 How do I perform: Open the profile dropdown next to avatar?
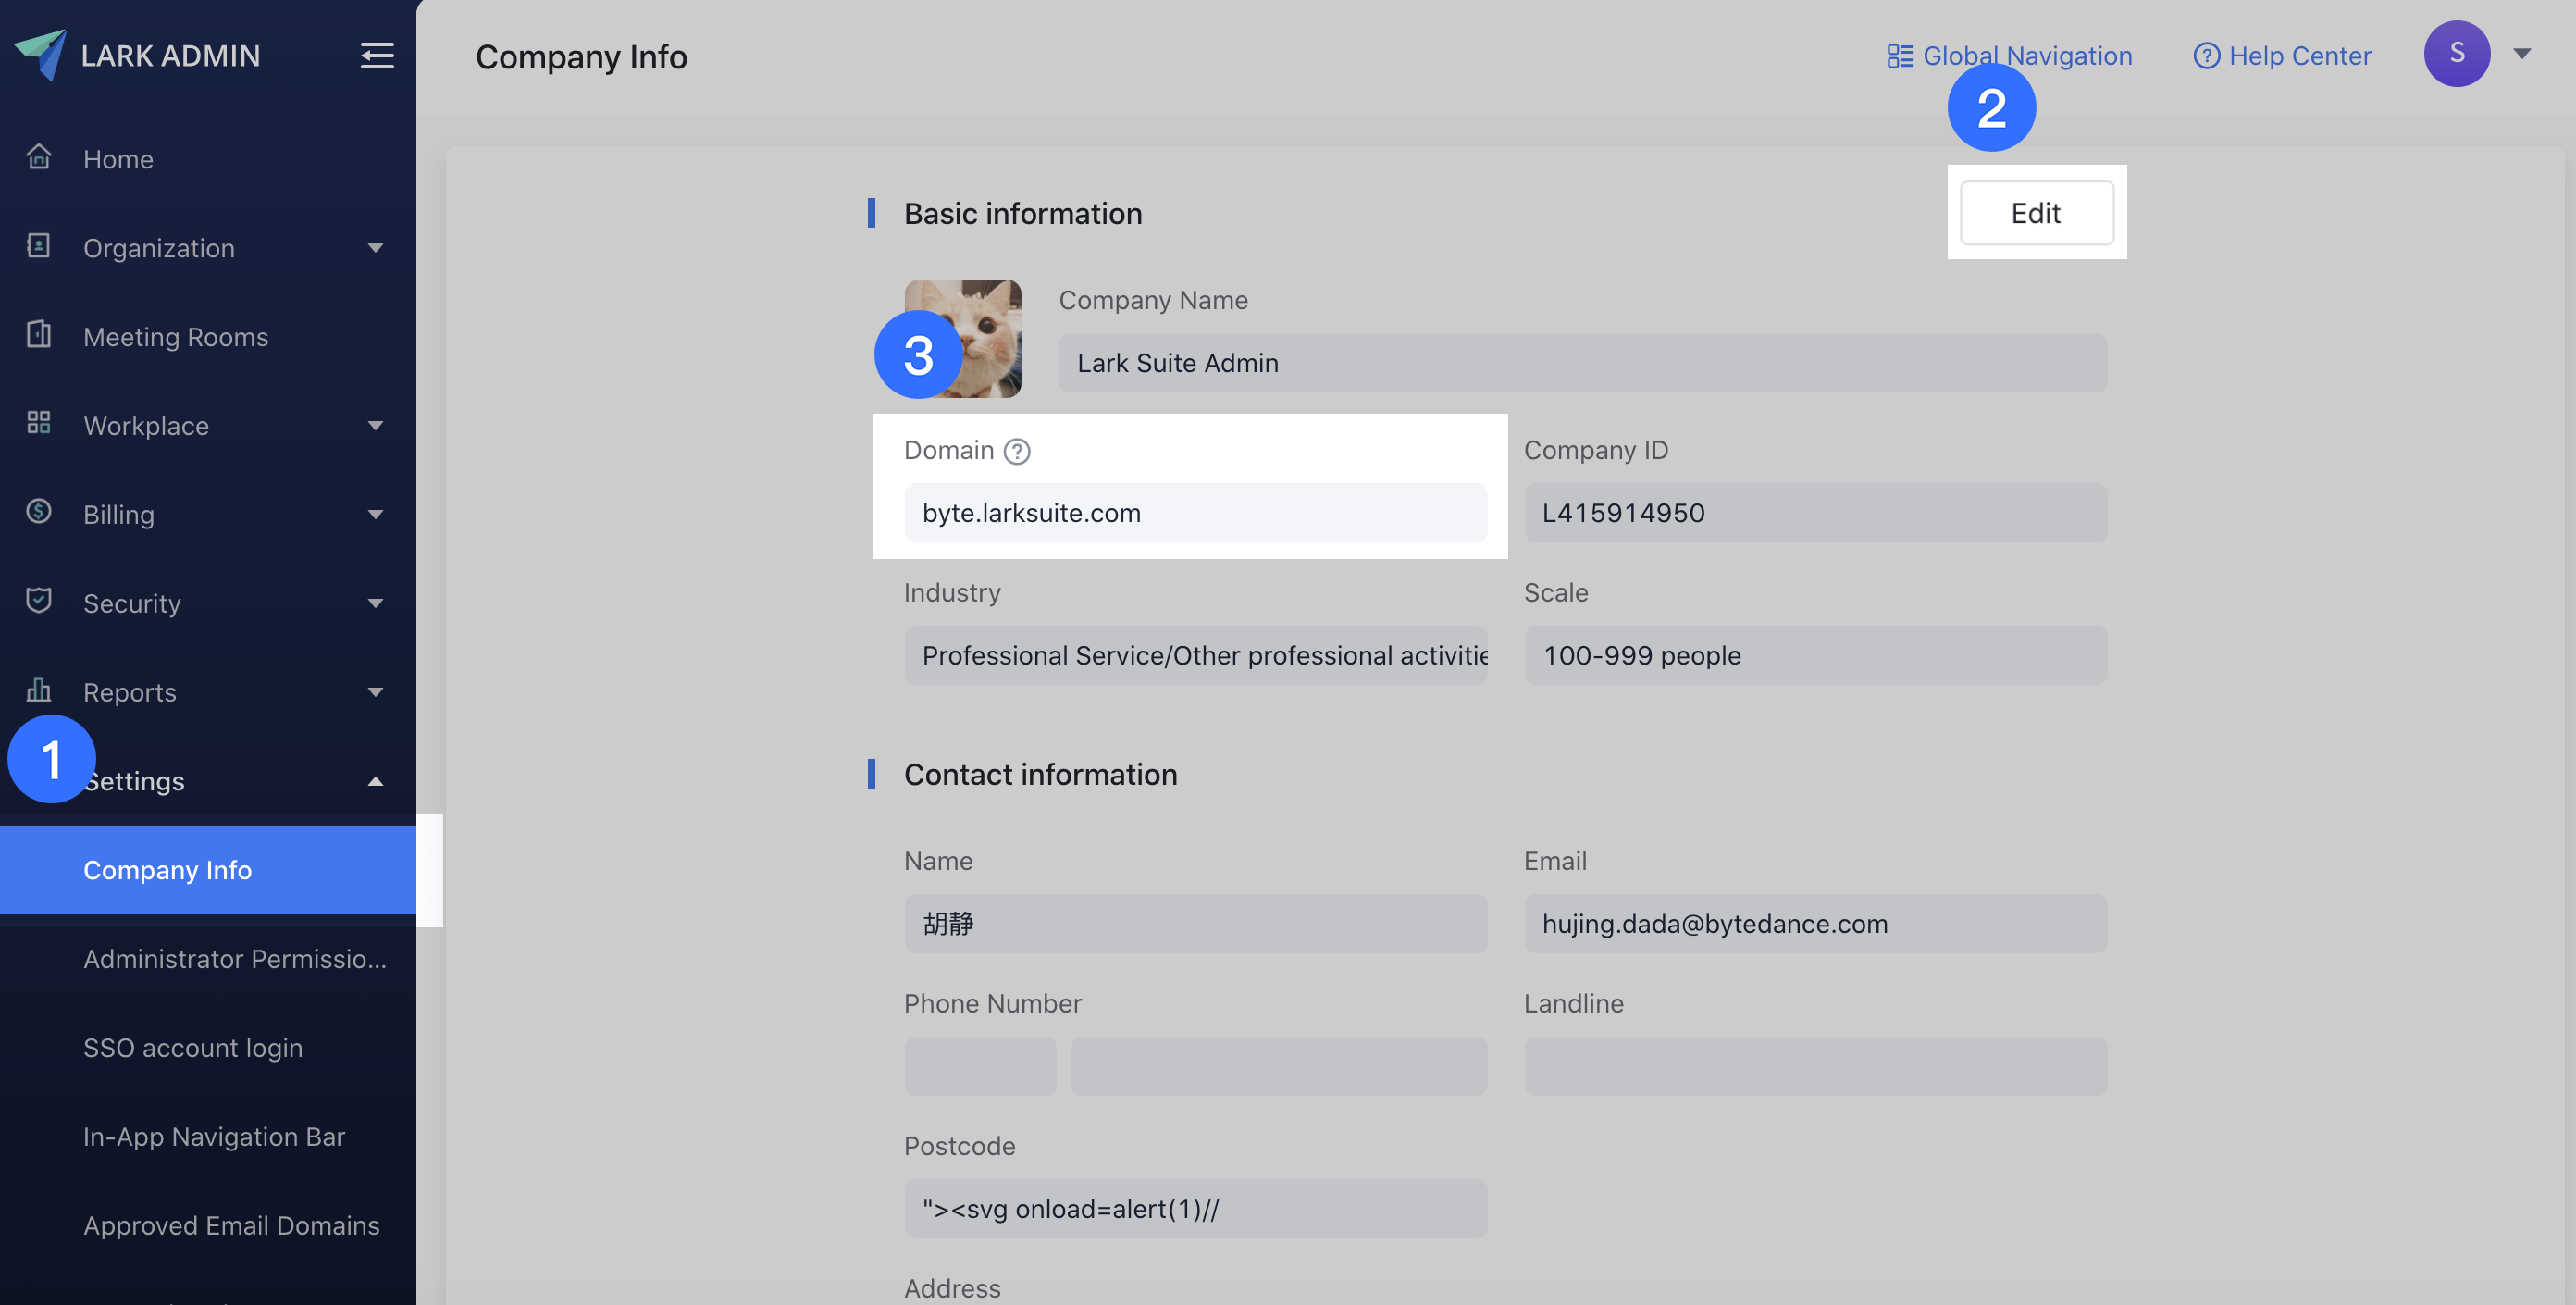(2524, 54)
